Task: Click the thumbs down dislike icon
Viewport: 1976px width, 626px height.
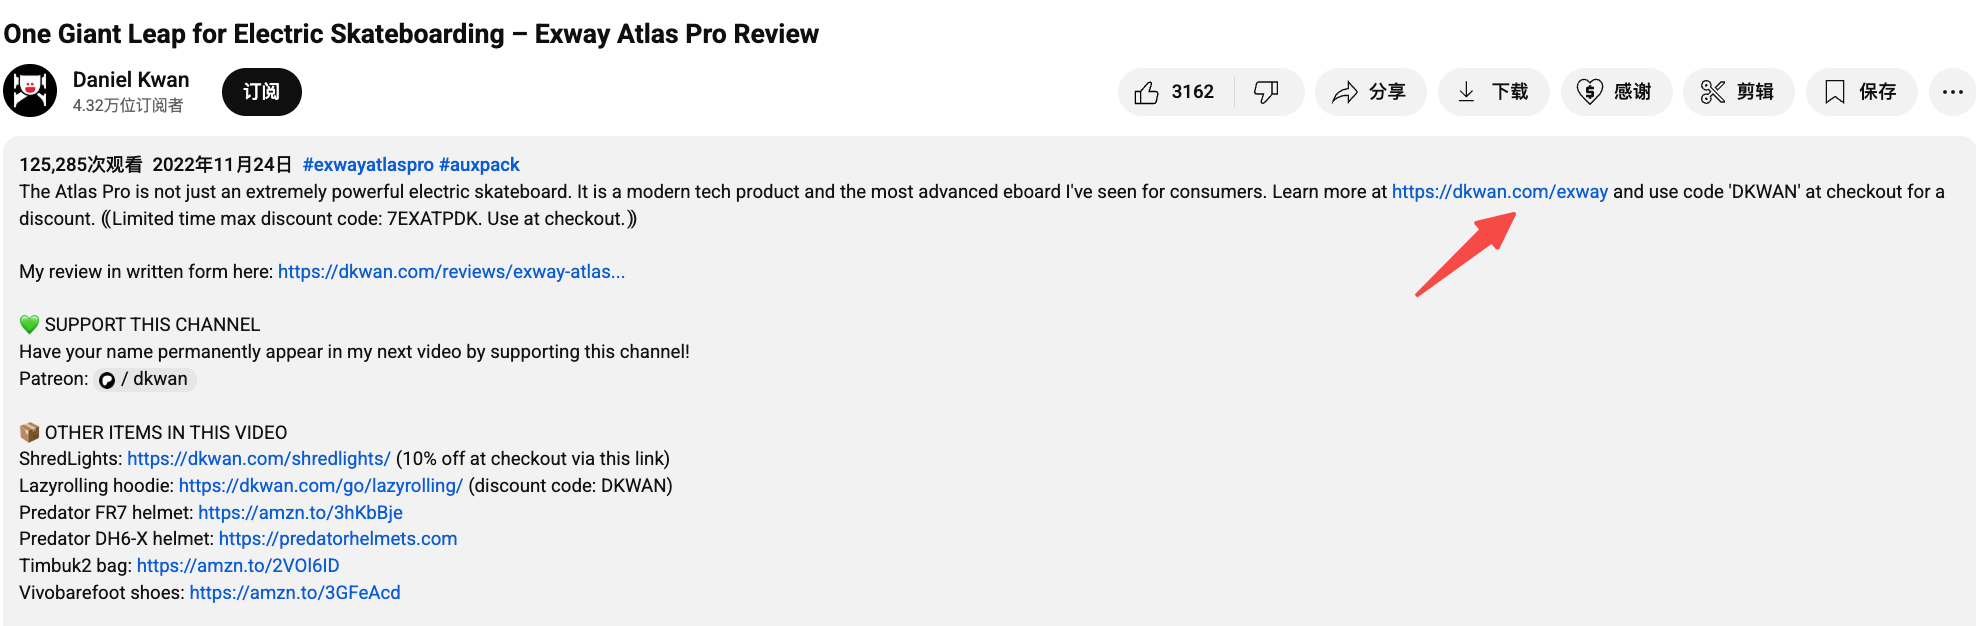Action: pos(1266,93)
